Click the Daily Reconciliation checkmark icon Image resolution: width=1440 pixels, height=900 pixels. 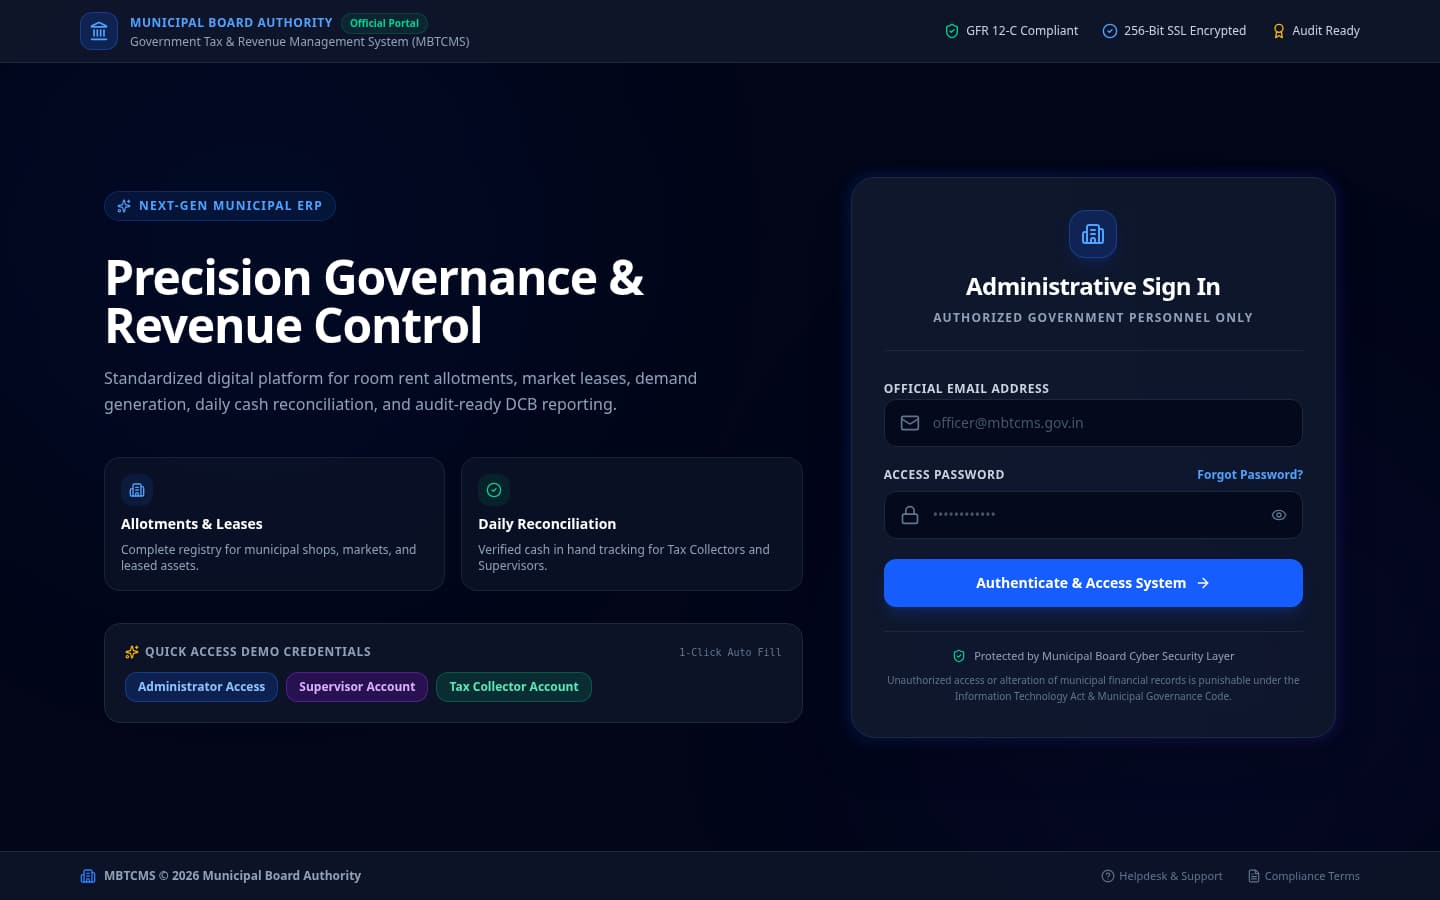(494, 490)
